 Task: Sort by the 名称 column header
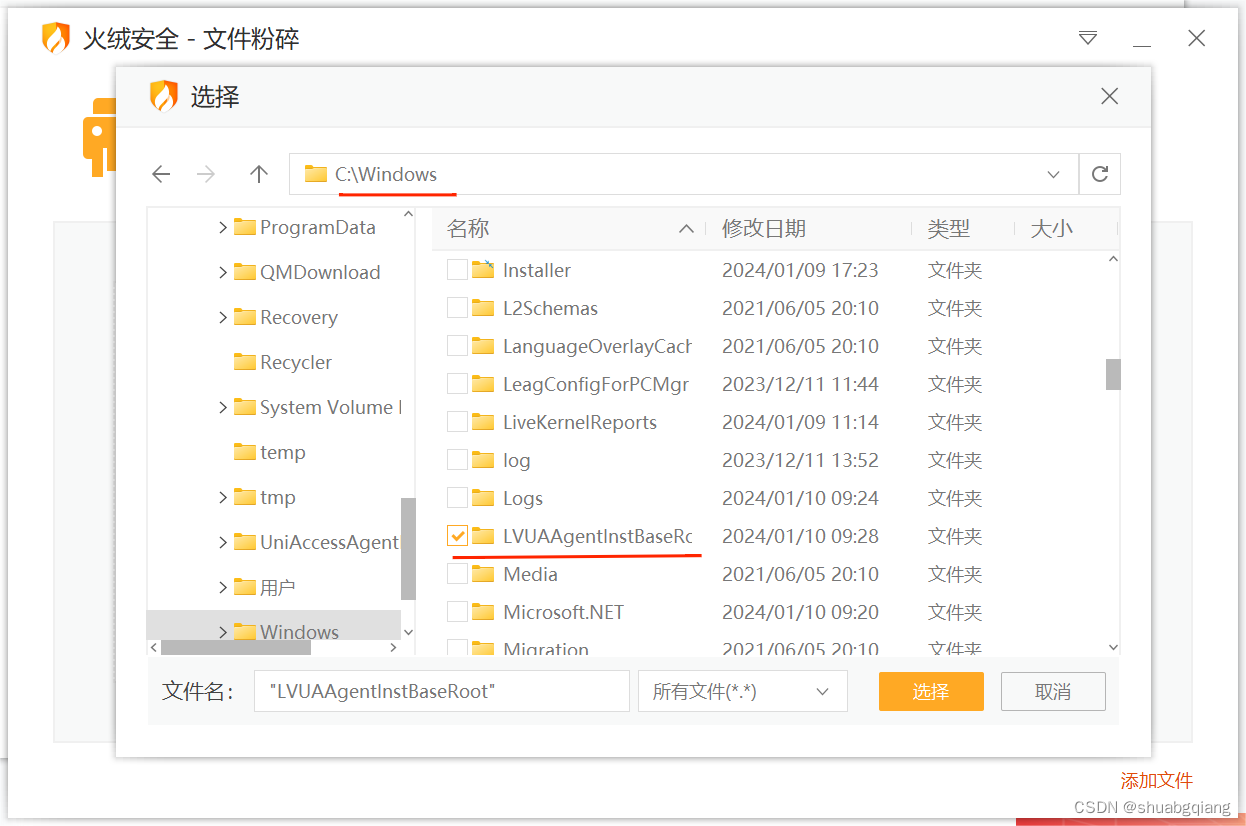pyautogui.click(x=571, y=228)
